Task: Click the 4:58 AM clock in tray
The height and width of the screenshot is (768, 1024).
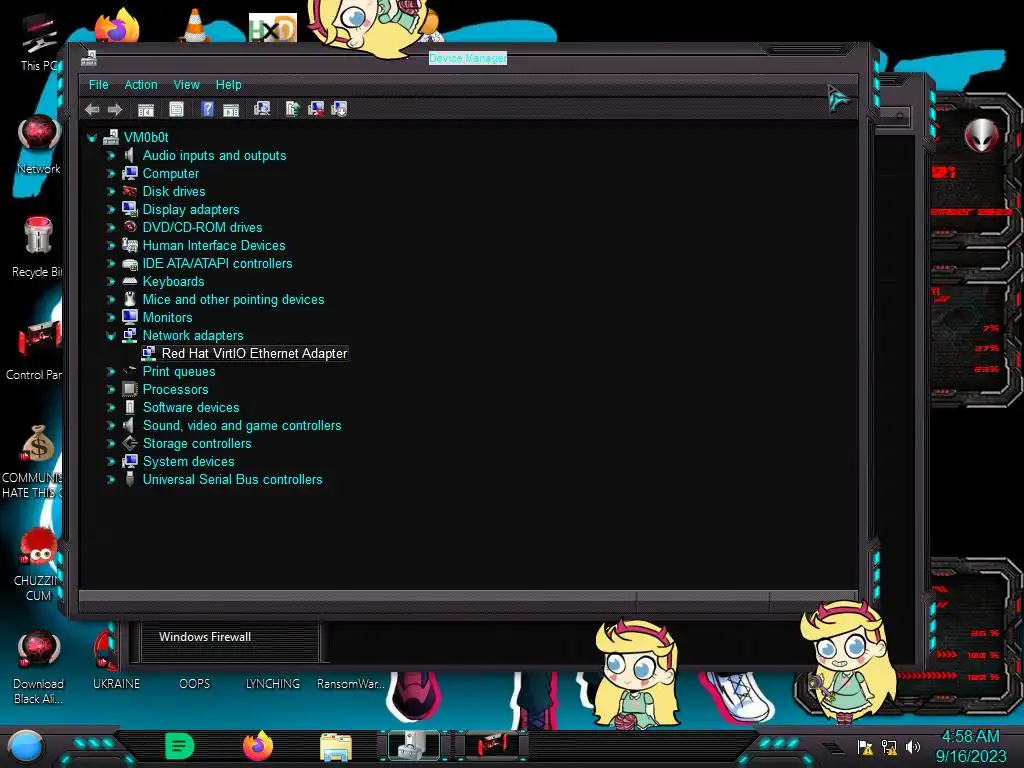Action: [x=970, y=737]
